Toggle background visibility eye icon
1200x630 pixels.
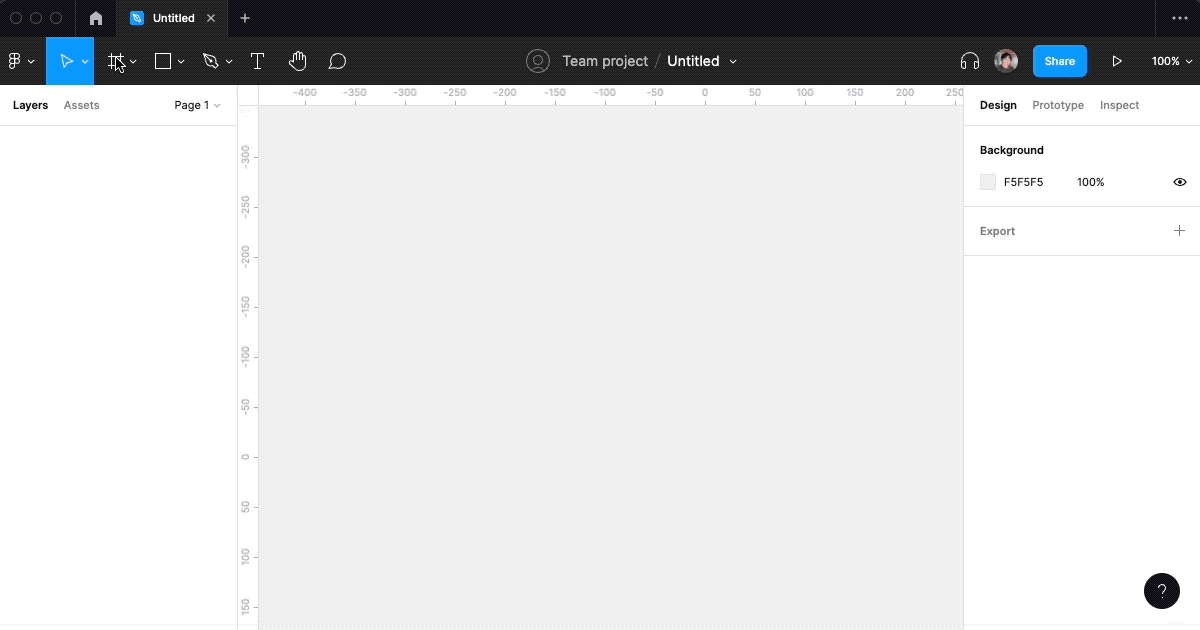click(1180, 182)
